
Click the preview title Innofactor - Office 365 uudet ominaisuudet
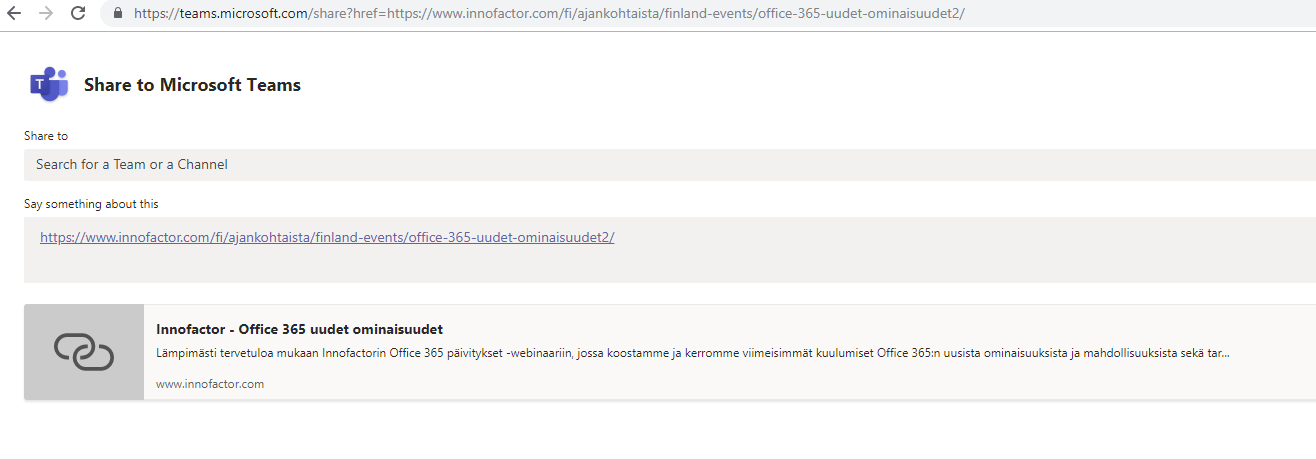click(x=299, y=329)
